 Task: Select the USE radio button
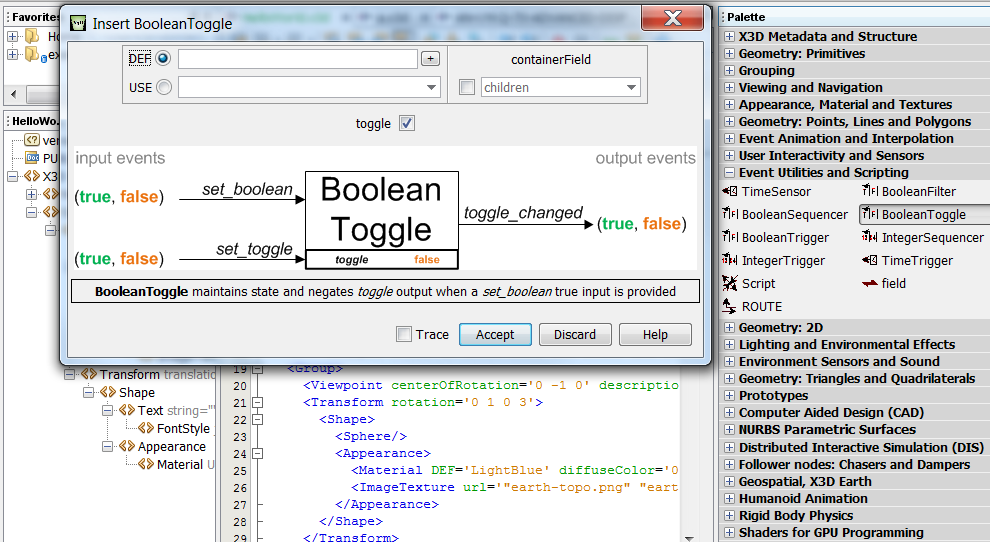(163, 87)
